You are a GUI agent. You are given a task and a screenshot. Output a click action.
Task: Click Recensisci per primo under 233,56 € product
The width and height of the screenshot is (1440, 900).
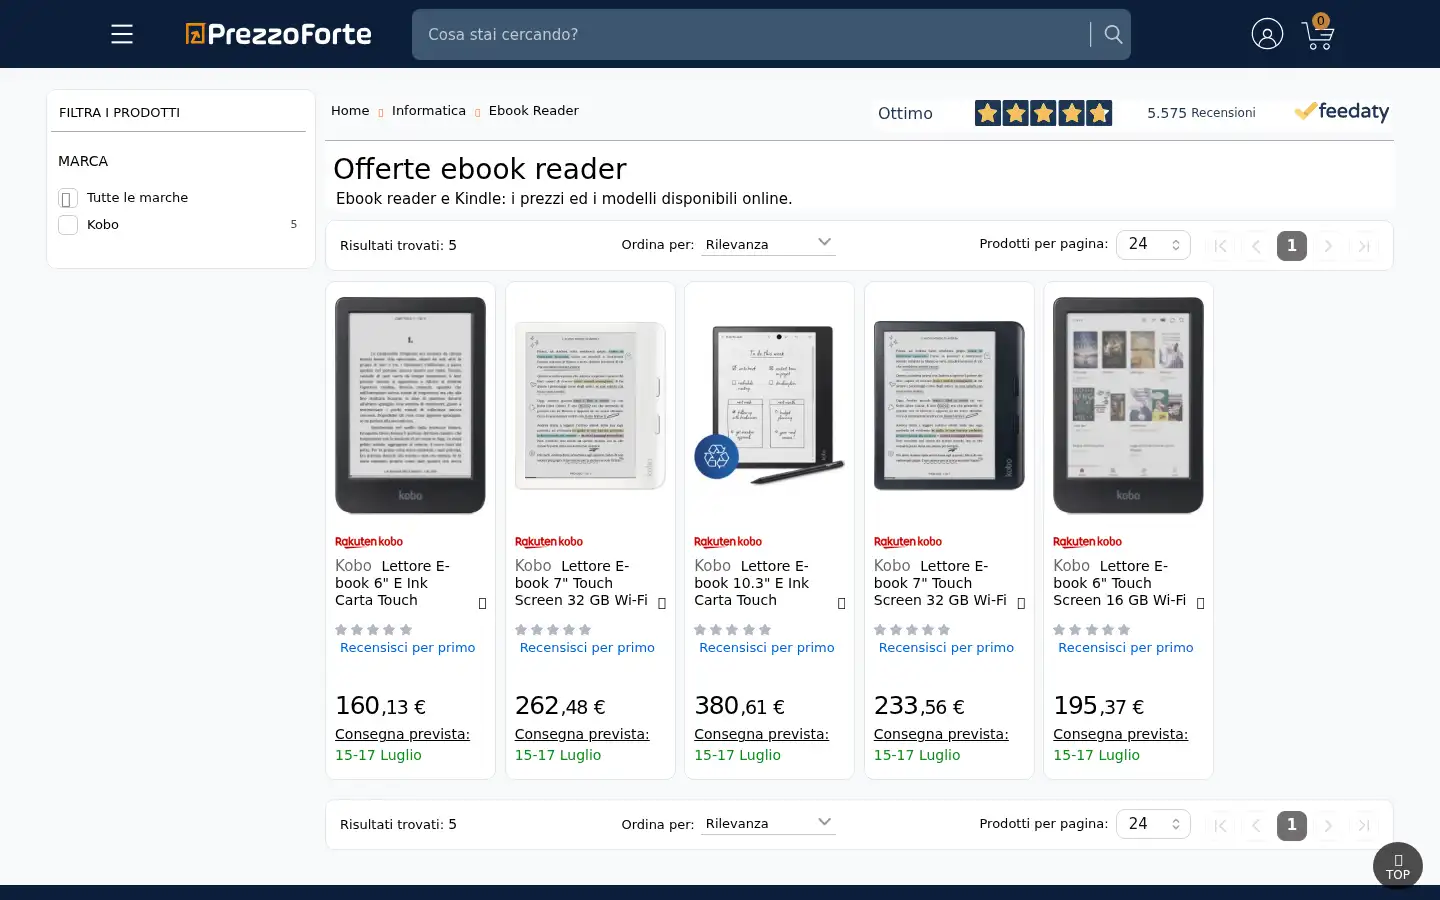(x=946, y=648)
